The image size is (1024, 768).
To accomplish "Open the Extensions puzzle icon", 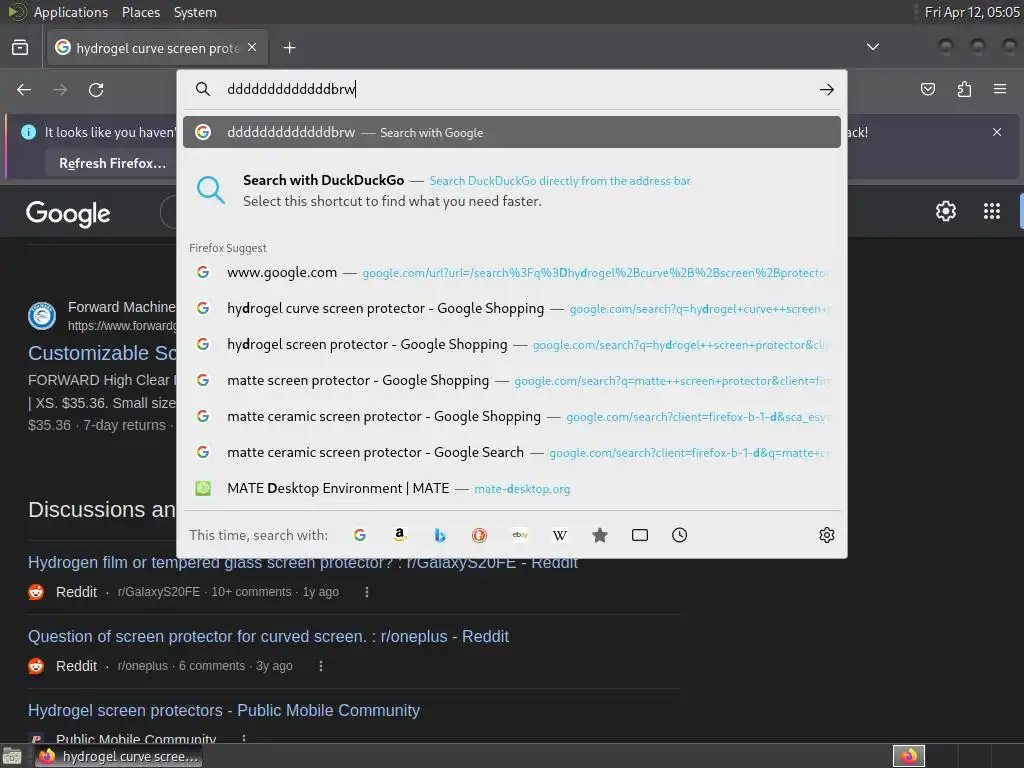I will point(964,89).
